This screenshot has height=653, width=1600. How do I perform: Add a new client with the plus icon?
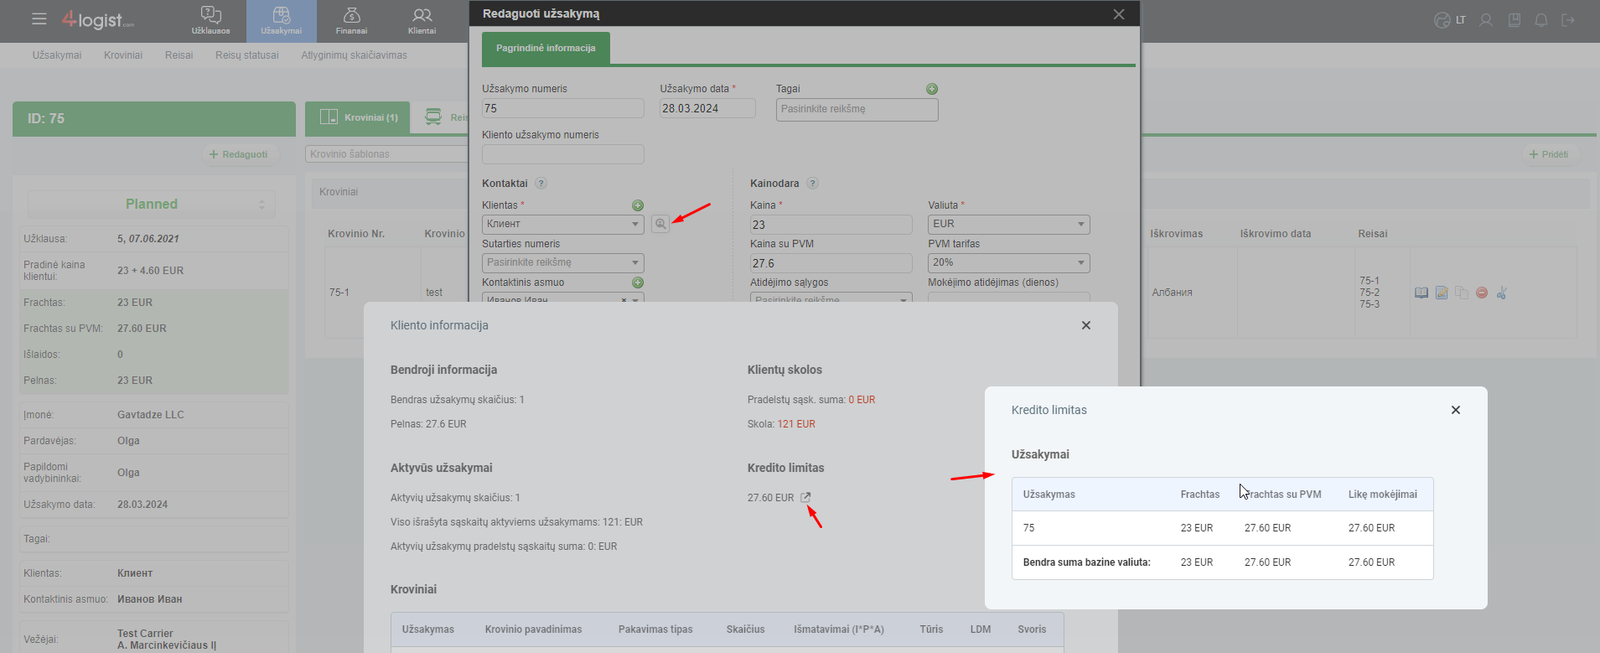638,205
